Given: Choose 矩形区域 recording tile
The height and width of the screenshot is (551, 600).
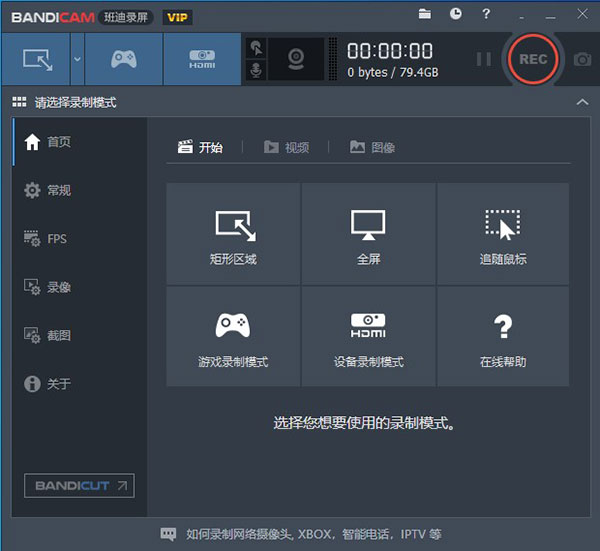Looking at the screenshot, I should coord(233,234).
